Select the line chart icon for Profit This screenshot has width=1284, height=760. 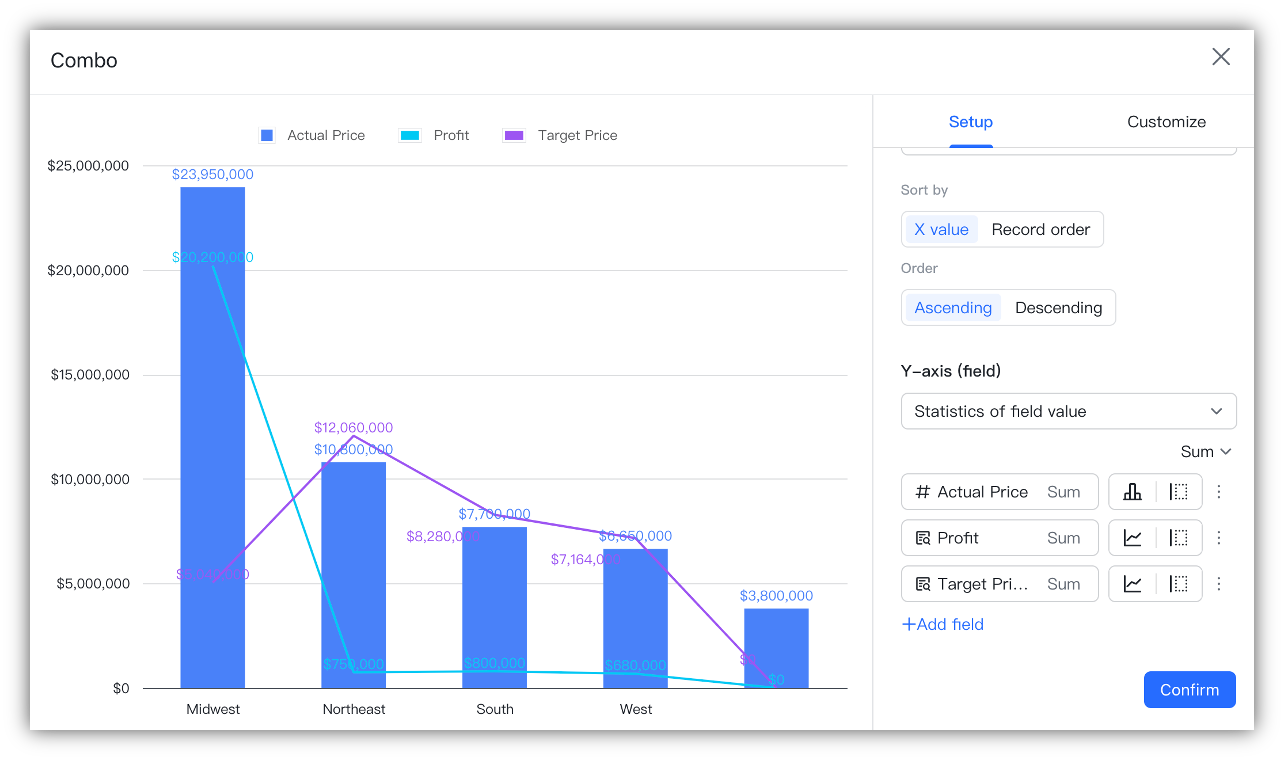click(x=1134, y=537)
